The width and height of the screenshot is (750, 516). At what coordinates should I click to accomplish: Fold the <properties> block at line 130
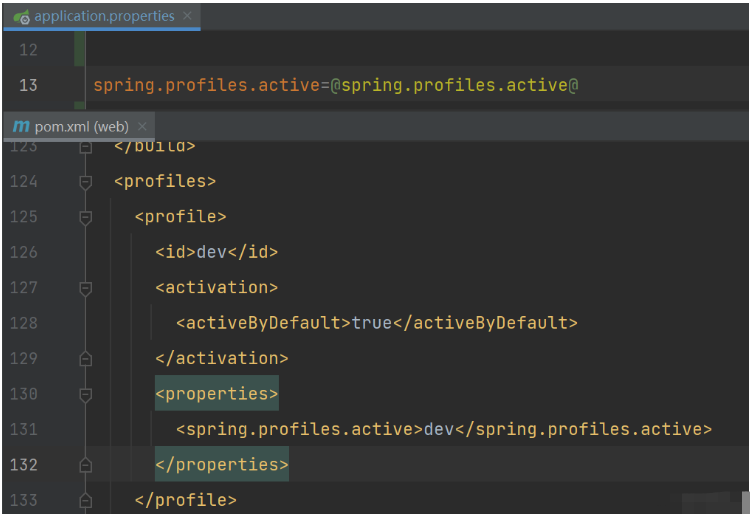click(86, 394)
